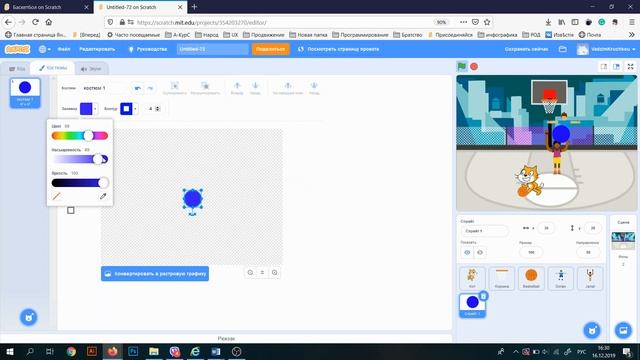
Task: Open the Edit menu
Action: click(x=97, y=49)
